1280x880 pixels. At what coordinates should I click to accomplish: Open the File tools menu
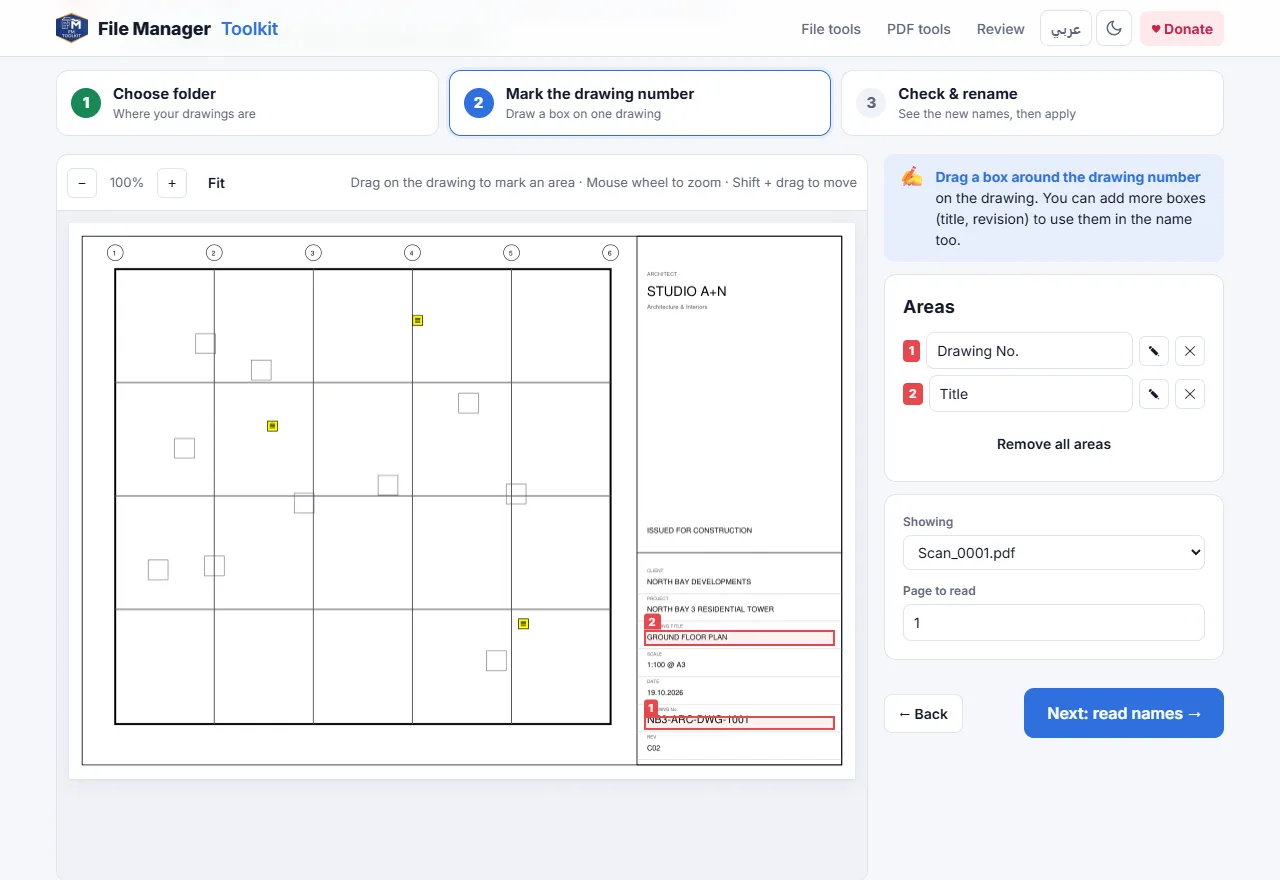click(x=831, y=29)
